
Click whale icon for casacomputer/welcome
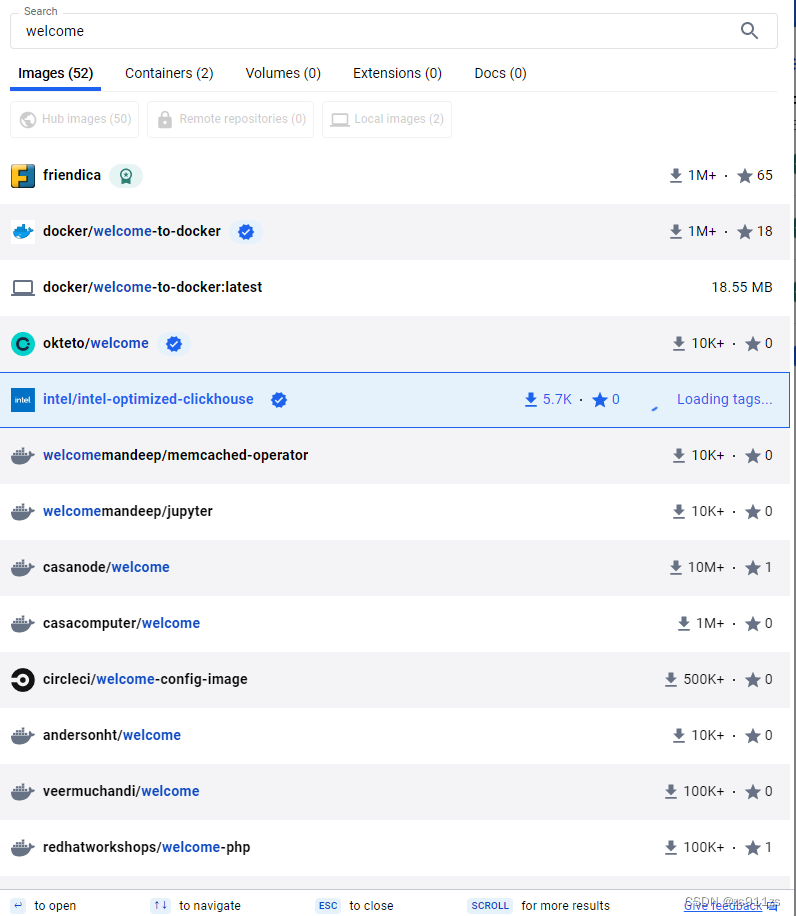[x=23, y=624]
